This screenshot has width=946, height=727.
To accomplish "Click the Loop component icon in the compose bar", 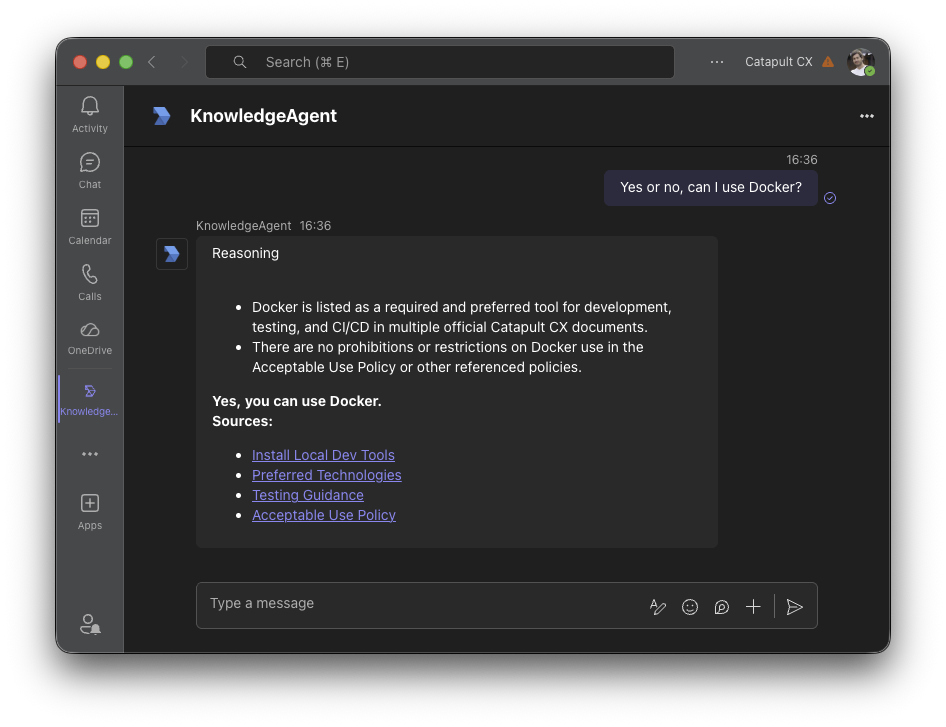I will (722, 606).
